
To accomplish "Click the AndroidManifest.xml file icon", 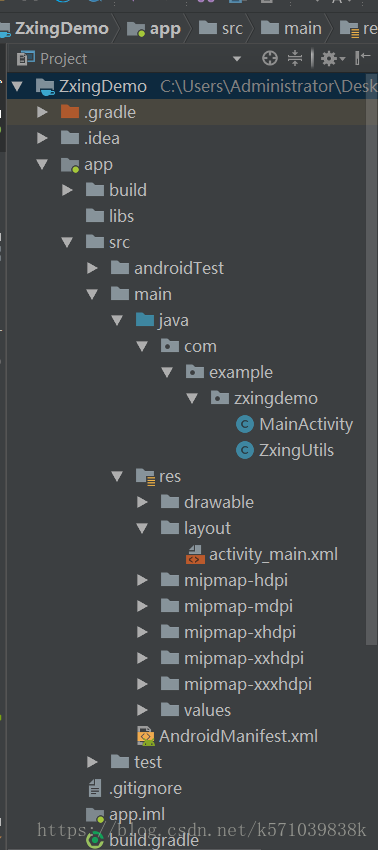I will point(145,737).
